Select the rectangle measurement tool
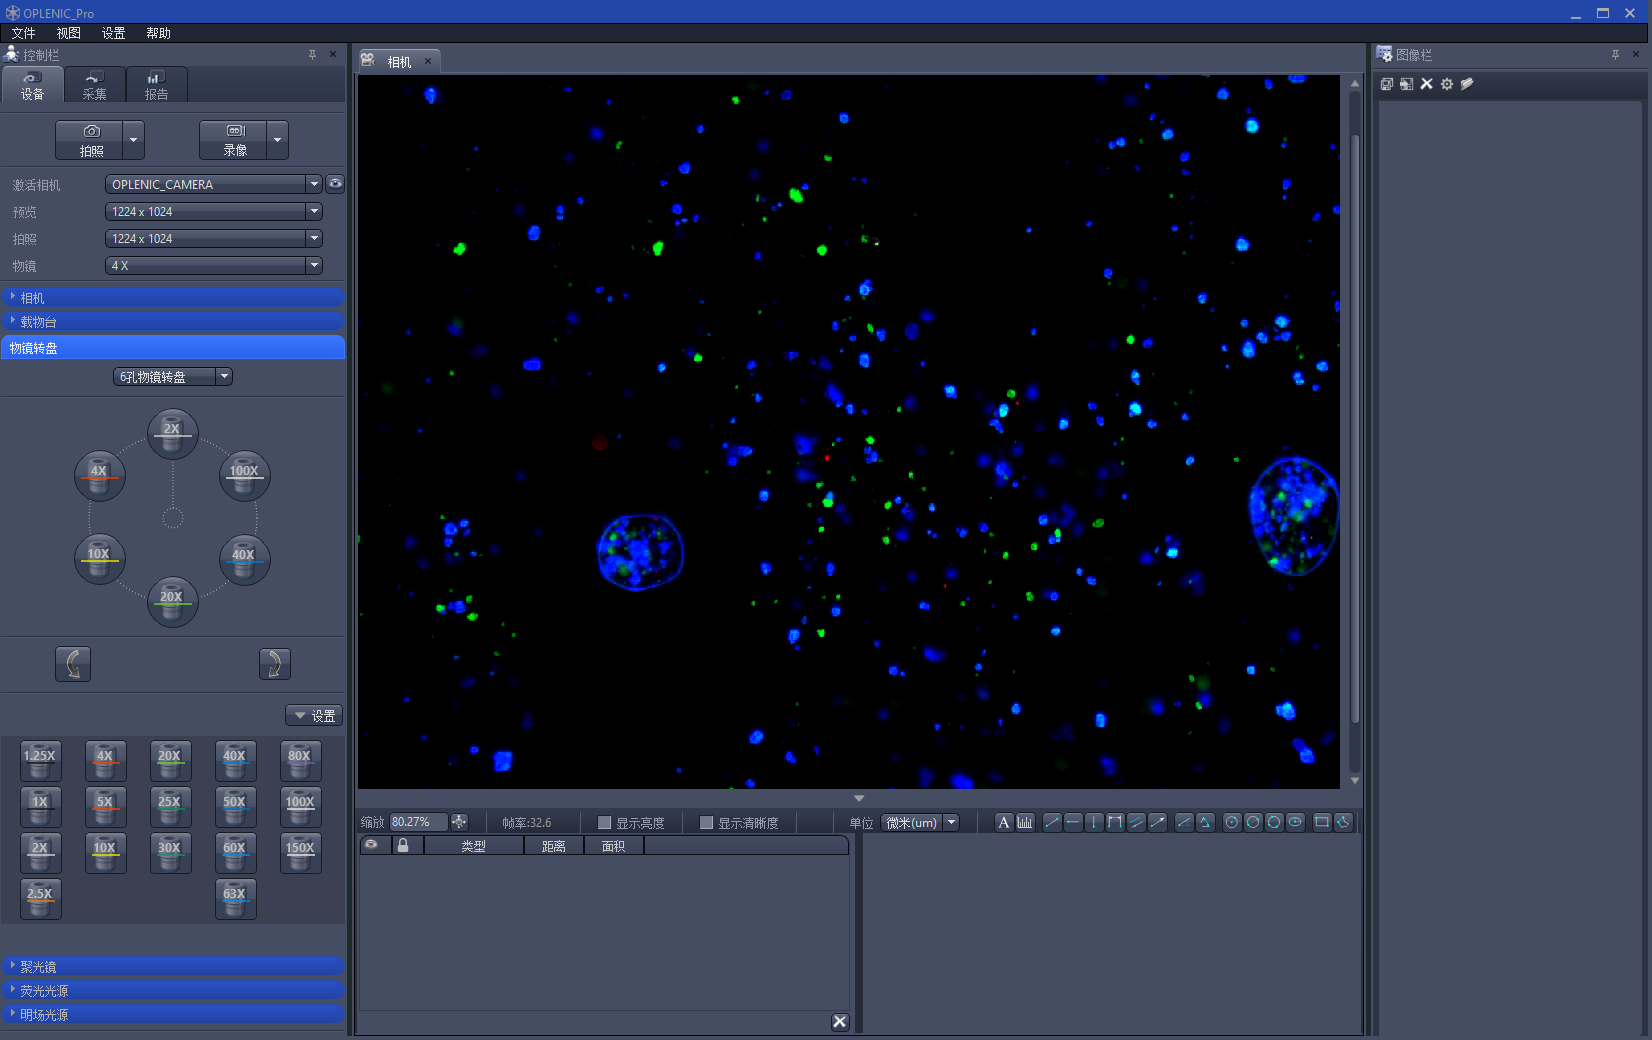 click(x=1321, y=822)
